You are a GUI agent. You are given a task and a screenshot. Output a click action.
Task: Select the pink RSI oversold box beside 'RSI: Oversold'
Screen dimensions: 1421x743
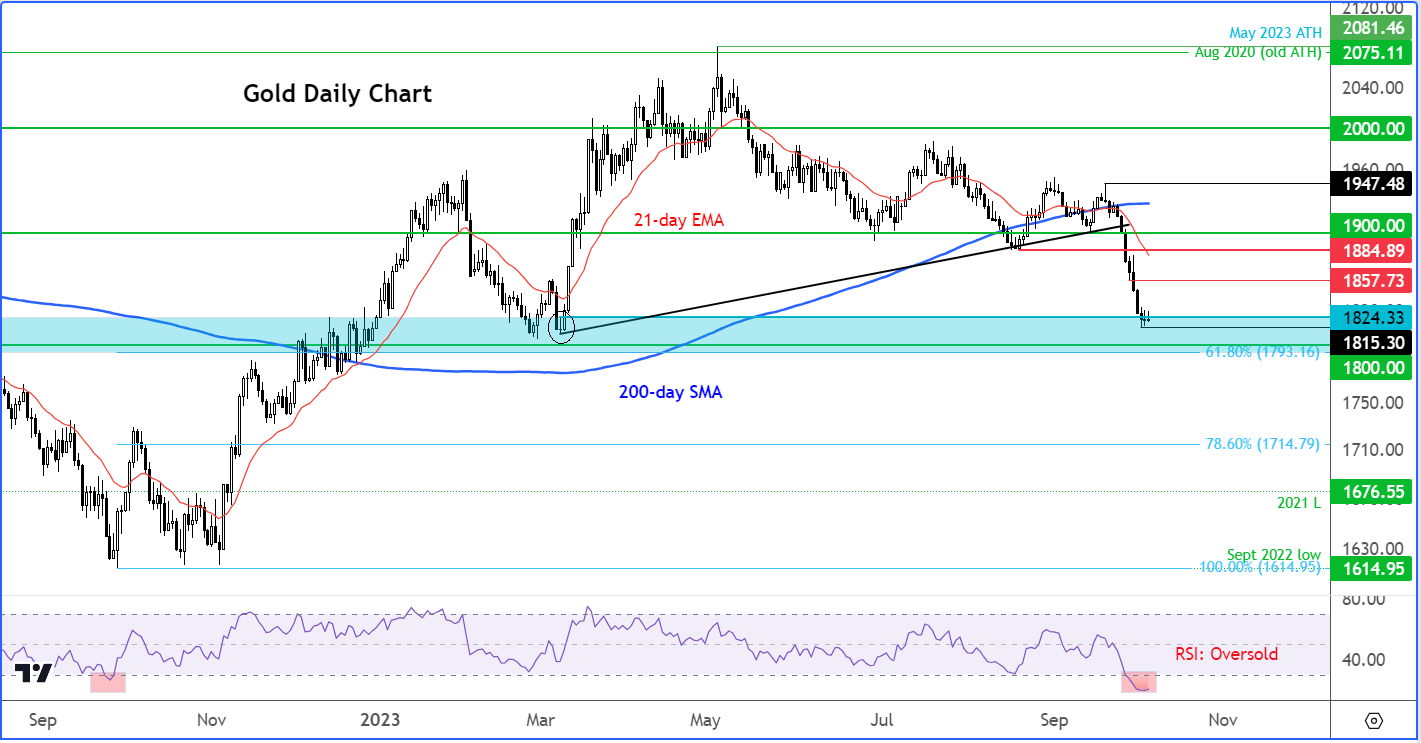[x=1138, y=682]
